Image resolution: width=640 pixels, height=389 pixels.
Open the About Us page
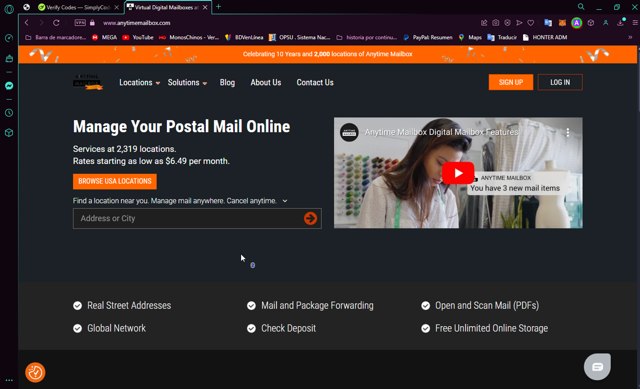pos(266,82)
